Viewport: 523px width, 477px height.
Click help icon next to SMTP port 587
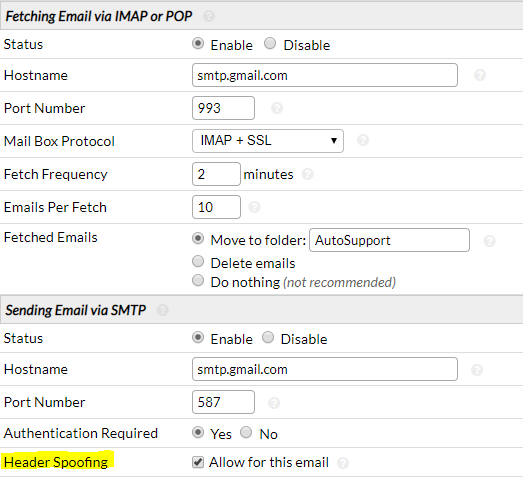coord(274,403)
